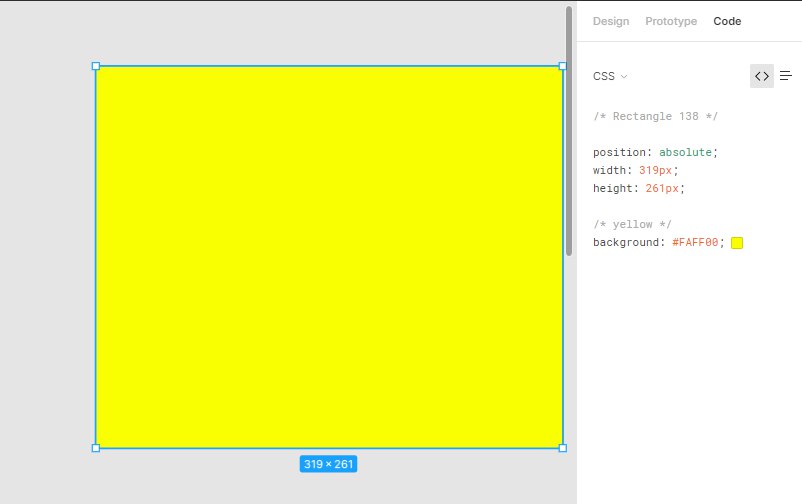Viewport: 802px width, 504px height.
Task: Select the code view angle-brackets icon
Action: (762, 76)
